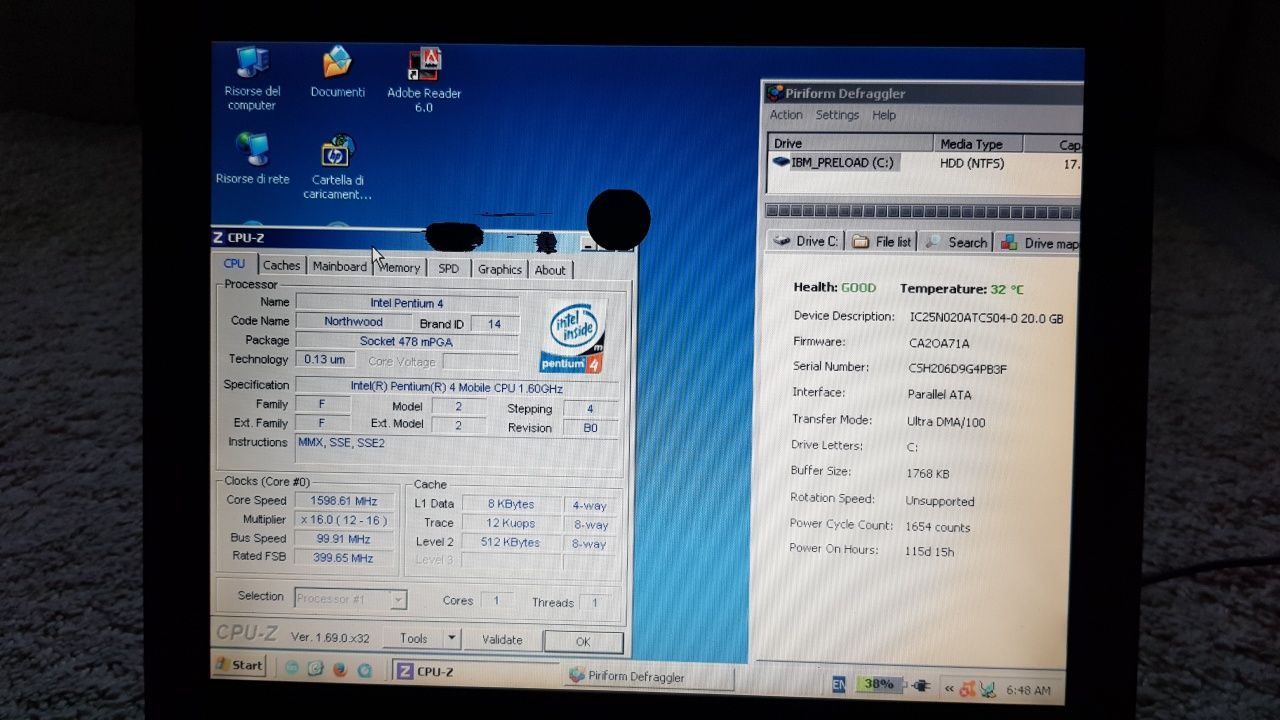Click the Socket 478 mPGA package value
Viewport: 1280px width, 720px height.
[407, 341]
